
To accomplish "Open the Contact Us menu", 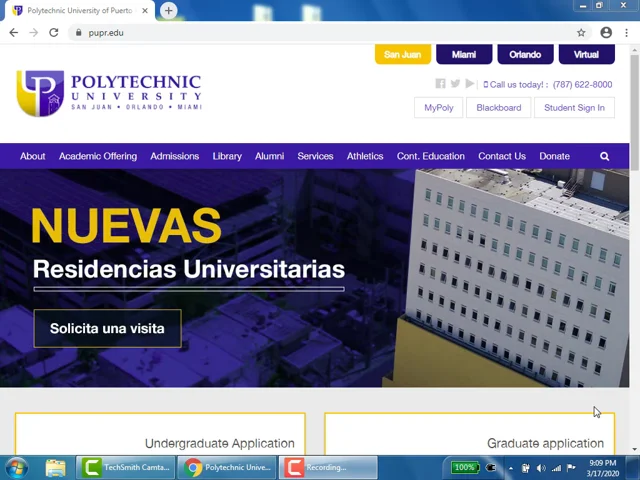I will pos(502,156).
